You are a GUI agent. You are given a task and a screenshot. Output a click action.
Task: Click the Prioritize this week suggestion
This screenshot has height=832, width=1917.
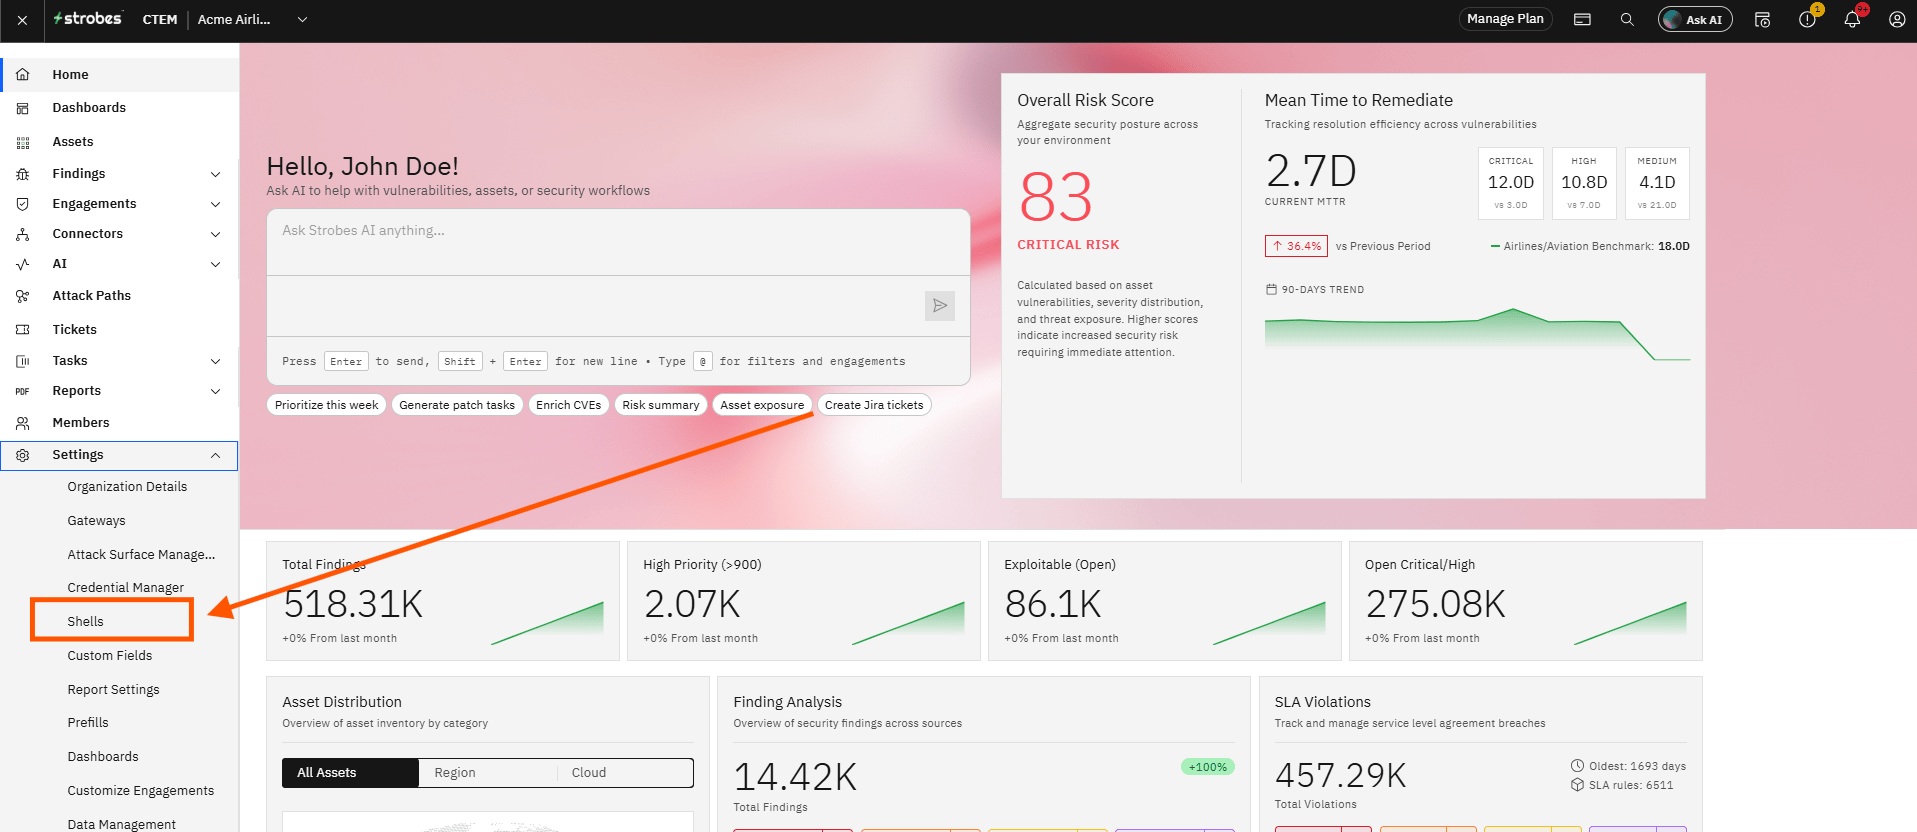[326, 405]
